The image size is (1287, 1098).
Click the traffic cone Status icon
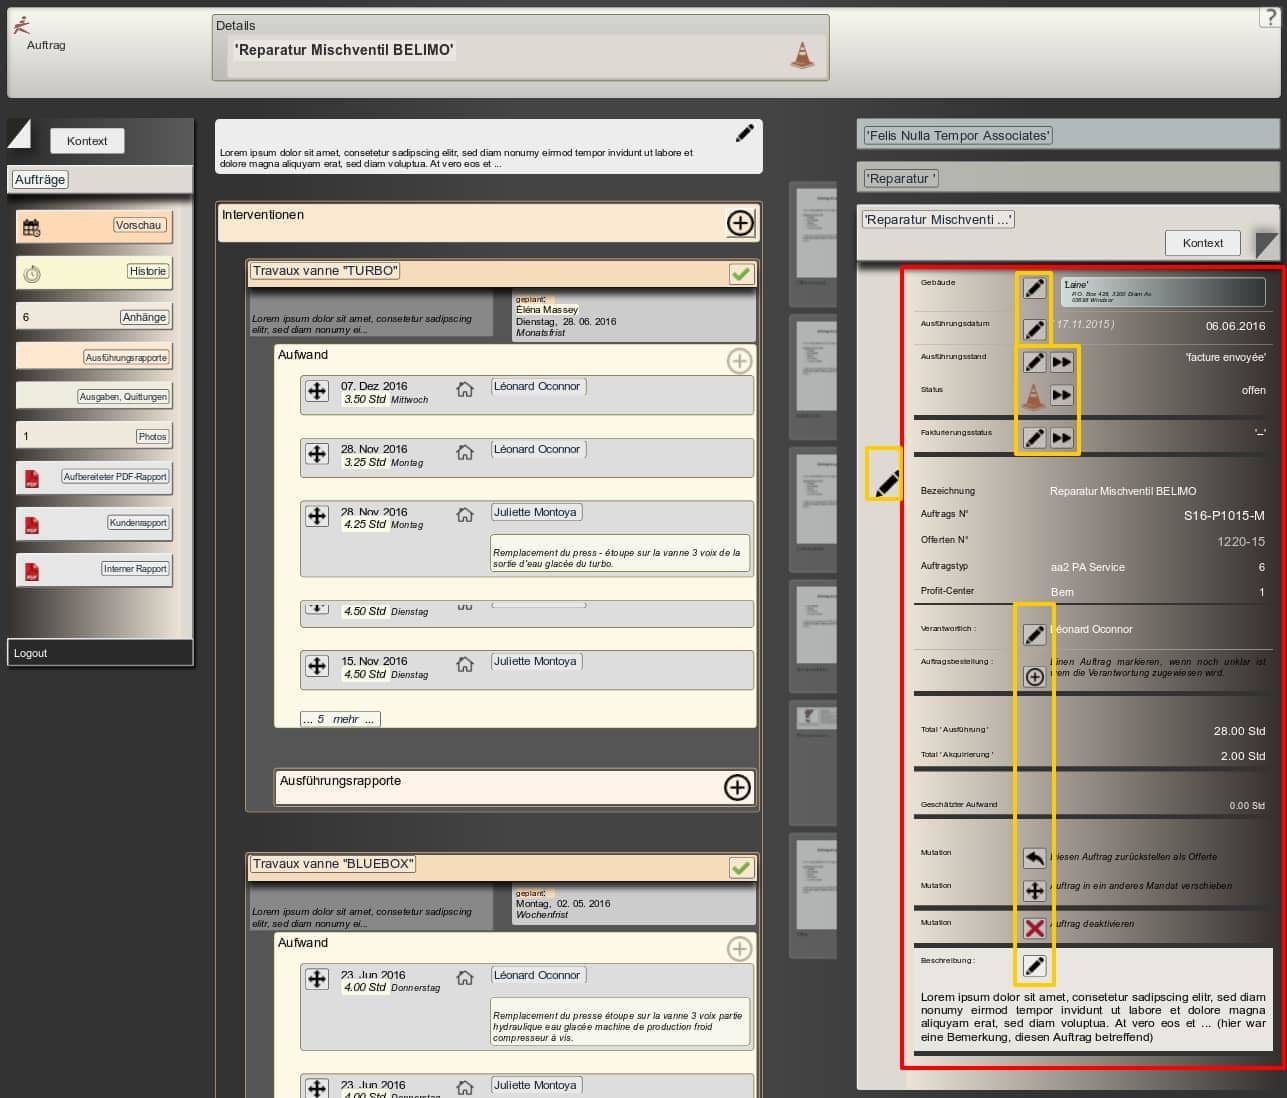coord(1033,396)
